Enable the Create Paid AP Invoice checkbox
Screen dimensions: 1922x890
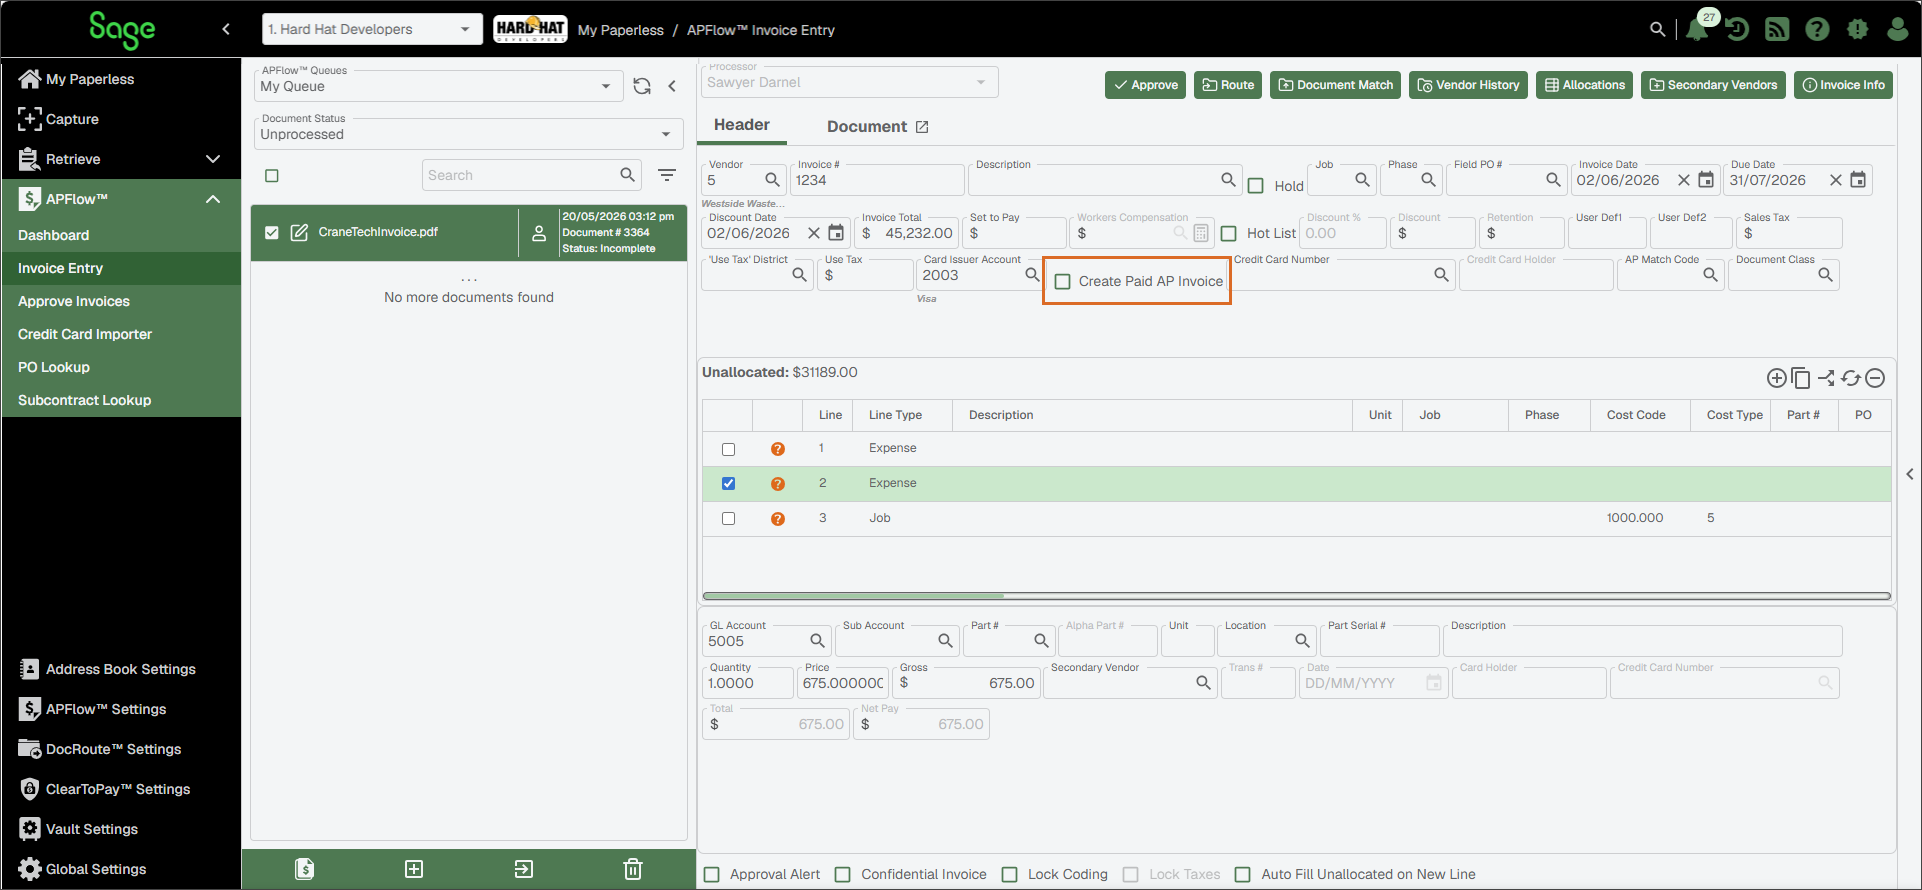coord(1063,282)
